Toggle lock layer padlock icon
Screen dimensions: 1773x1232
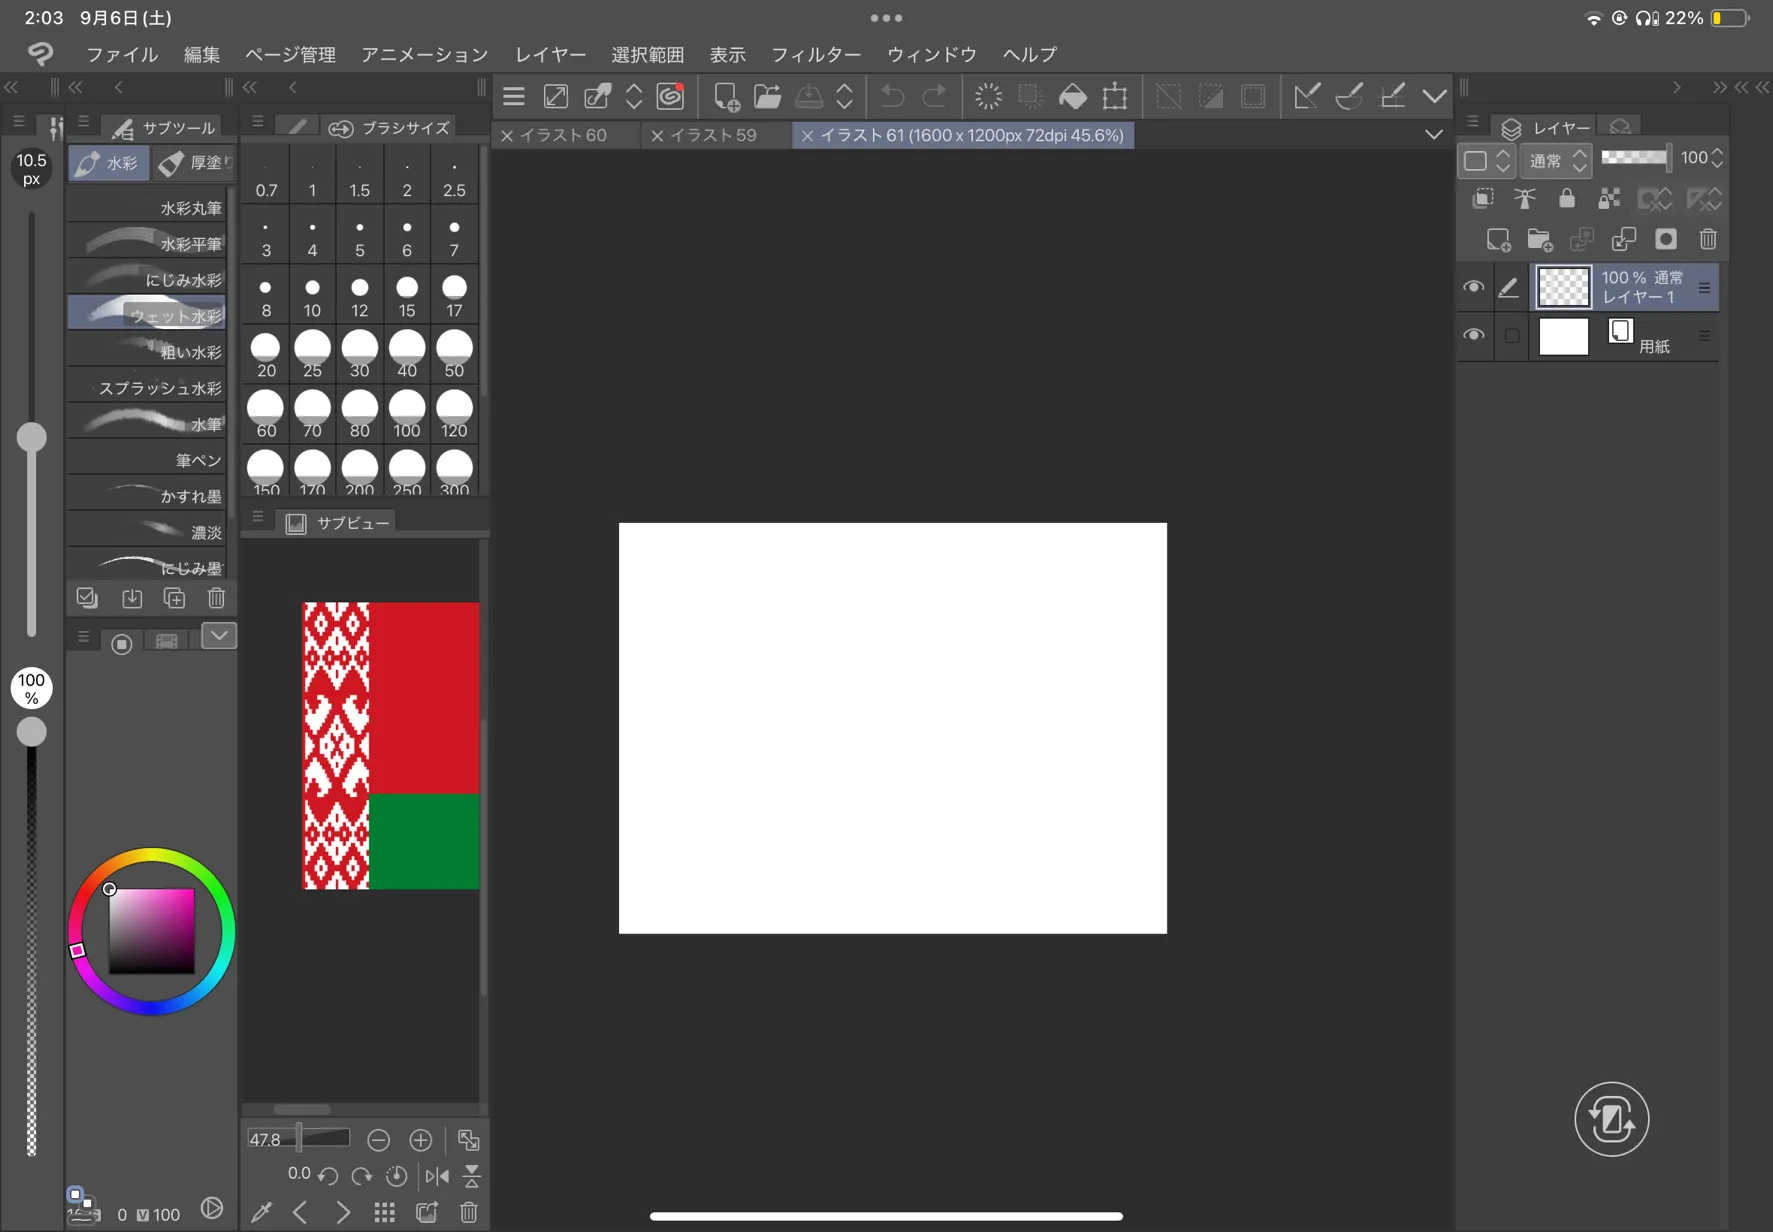pos(1567,199)
